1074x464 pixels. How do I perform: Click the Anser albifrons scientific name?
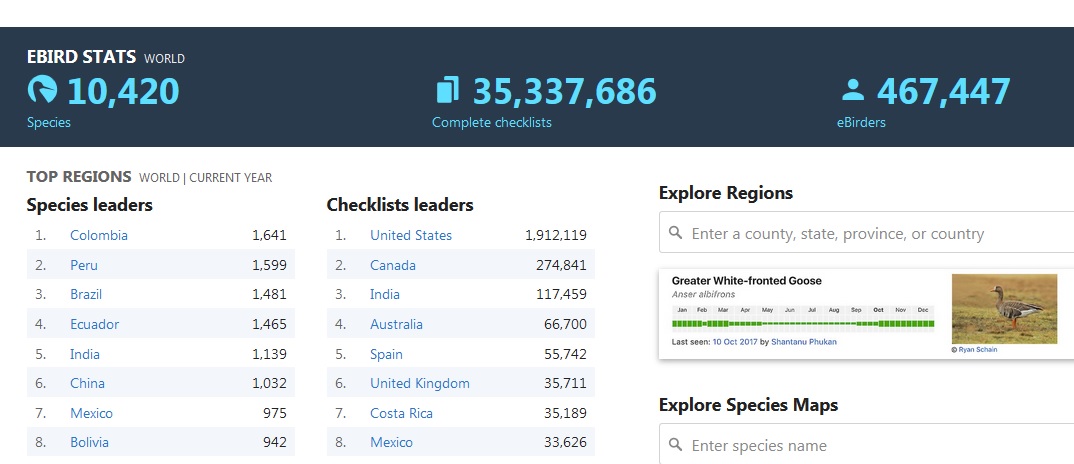tap(703, 294)
